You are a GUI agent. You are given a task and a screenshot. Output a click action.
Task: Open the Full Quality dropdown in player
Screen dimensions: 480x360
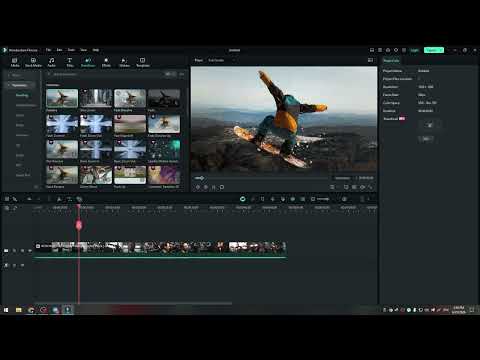(x=221, y=60)
